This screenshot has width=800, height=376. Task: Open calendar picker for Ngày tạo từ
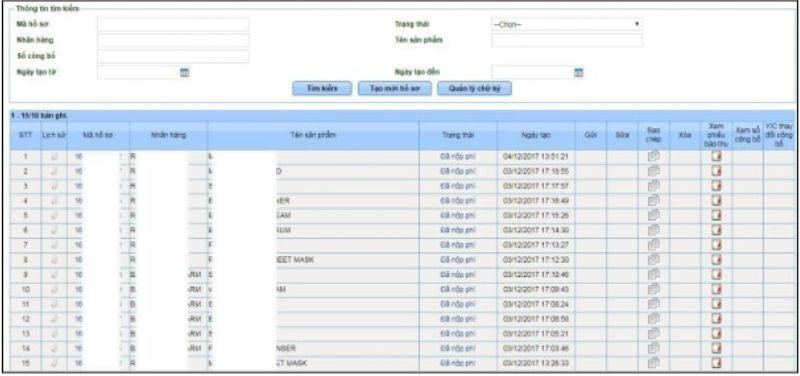(x=185, y=72)
